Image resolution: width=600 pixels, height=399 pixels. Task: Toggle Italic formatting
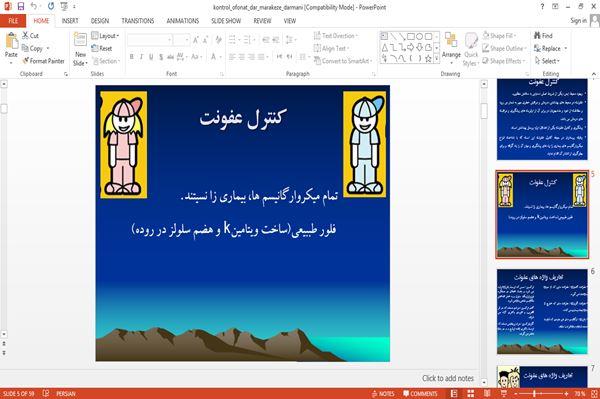[x=141, y=57]
